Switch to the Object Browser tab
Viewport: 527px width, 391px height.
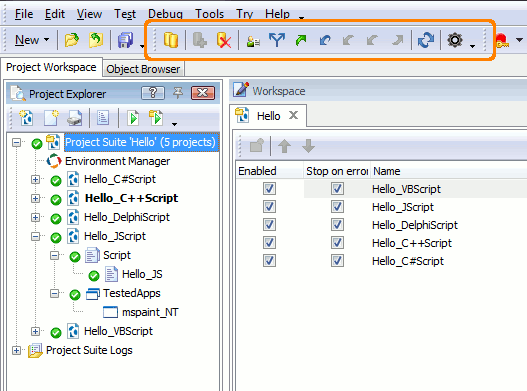[x=143, y=69]
